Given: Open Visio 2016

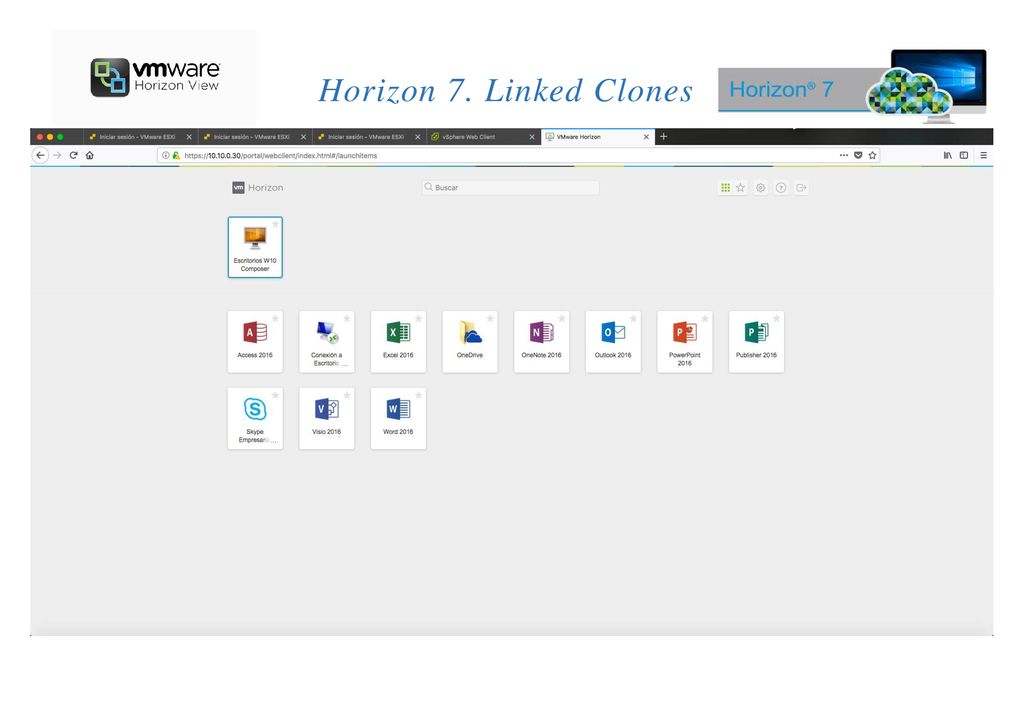Looking at the screenshot, I should [327, 418].
